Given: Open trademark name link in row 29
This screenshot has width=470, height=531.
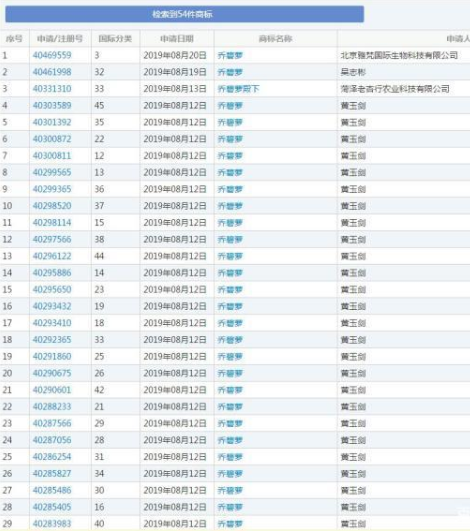Looking at the screenshot, I should [230, 524].
